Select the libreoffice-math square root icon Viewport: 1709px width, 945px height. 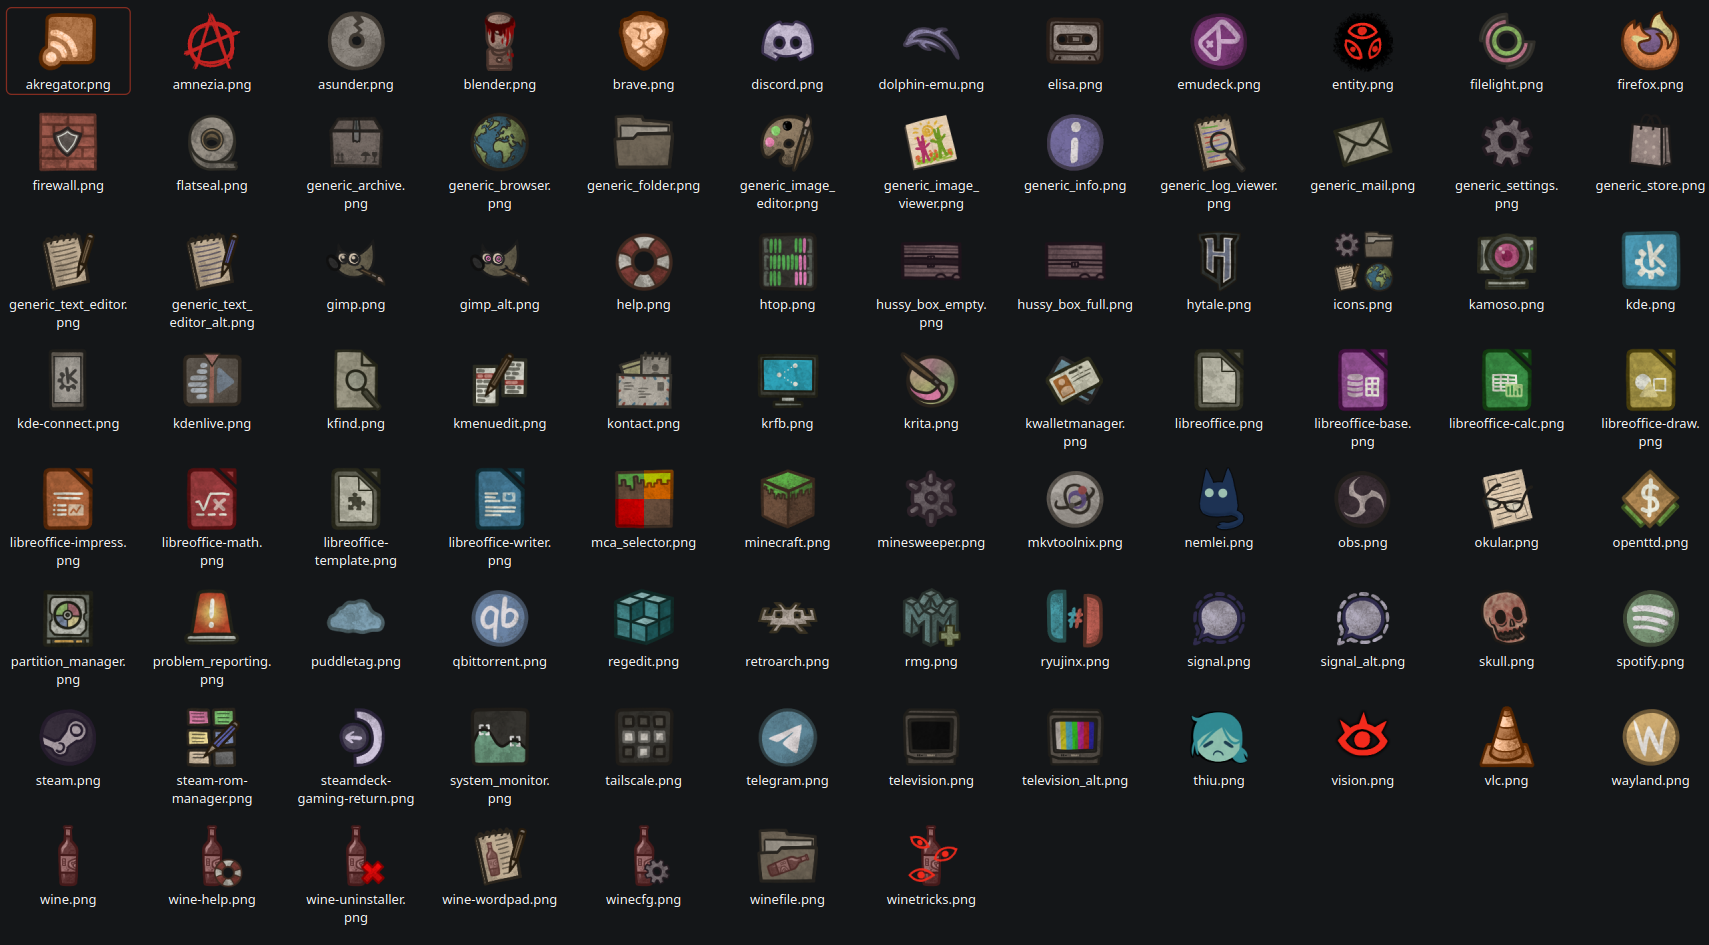coord(212,499)
